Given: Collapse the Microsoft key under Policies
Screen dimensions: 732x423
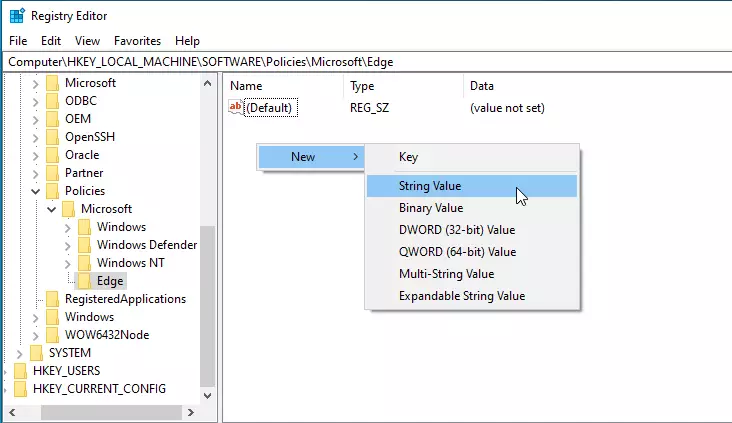Looking at the screenshot, I should (x=51, y=210).
